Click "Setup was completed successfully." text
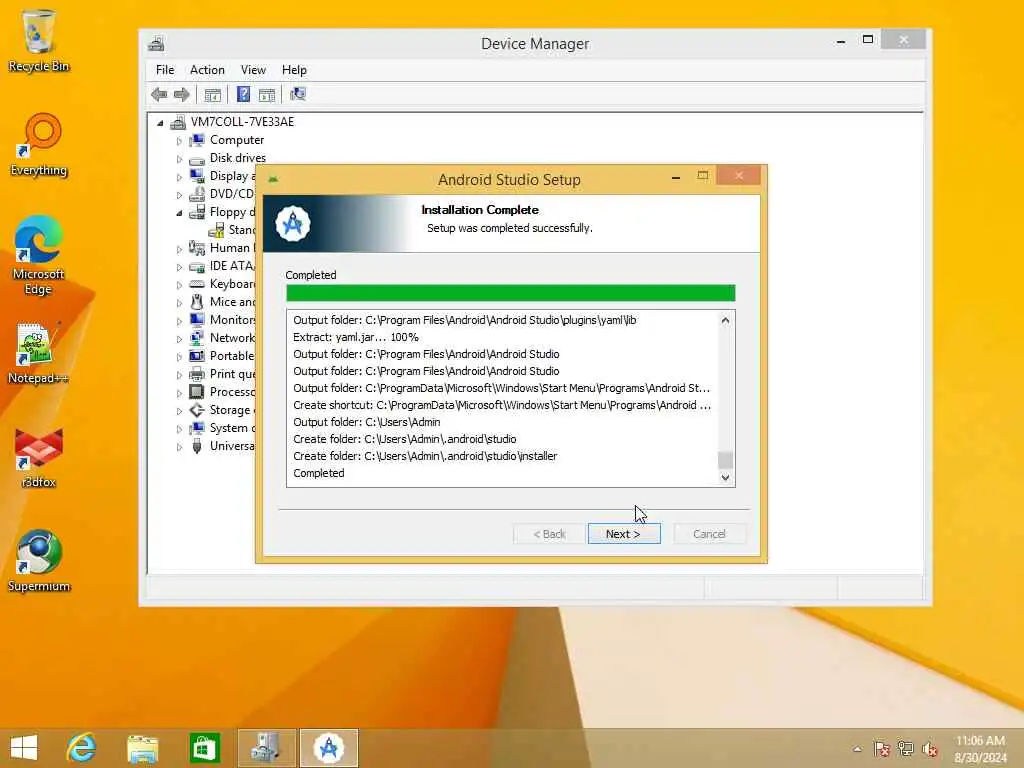This screenshot has height=768, width=1024. tap(509, 228)
